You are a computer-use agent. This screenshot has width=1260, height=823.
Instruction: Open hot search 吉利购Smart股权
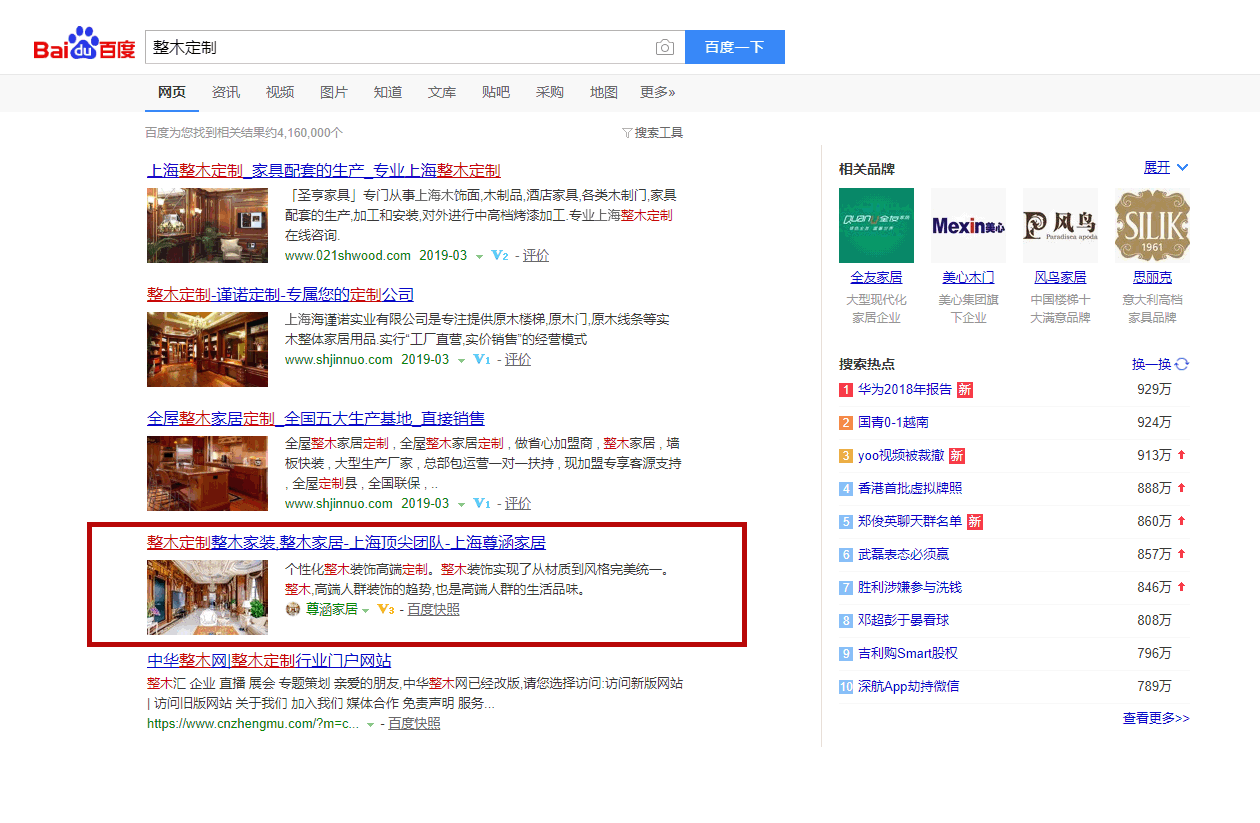coord(908,653)
